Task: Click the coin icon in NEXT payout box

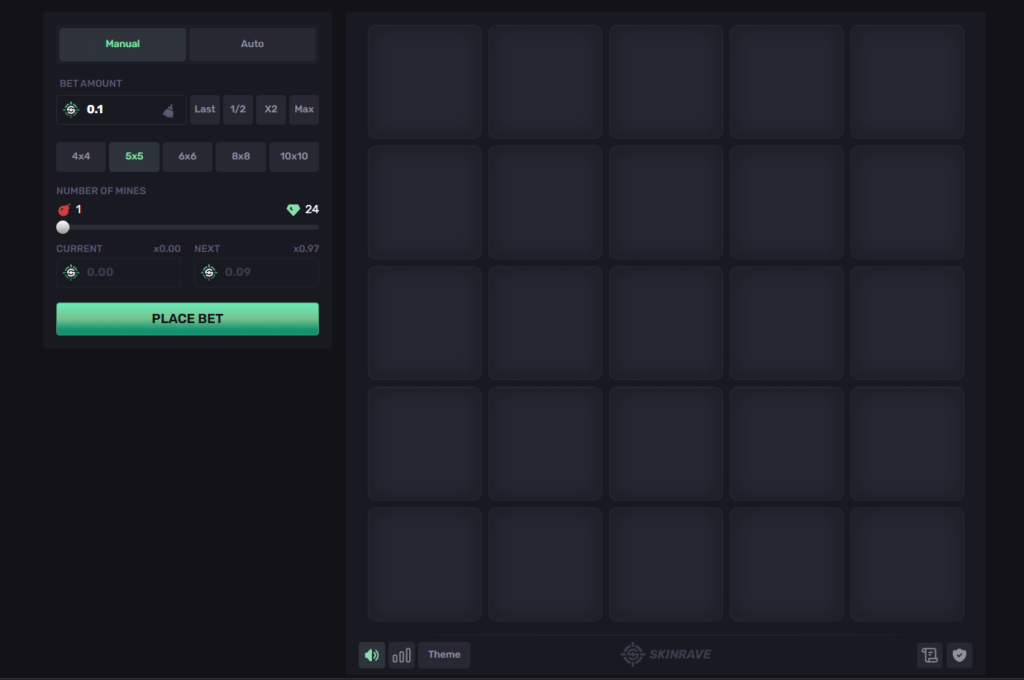Action: [209, 272]
